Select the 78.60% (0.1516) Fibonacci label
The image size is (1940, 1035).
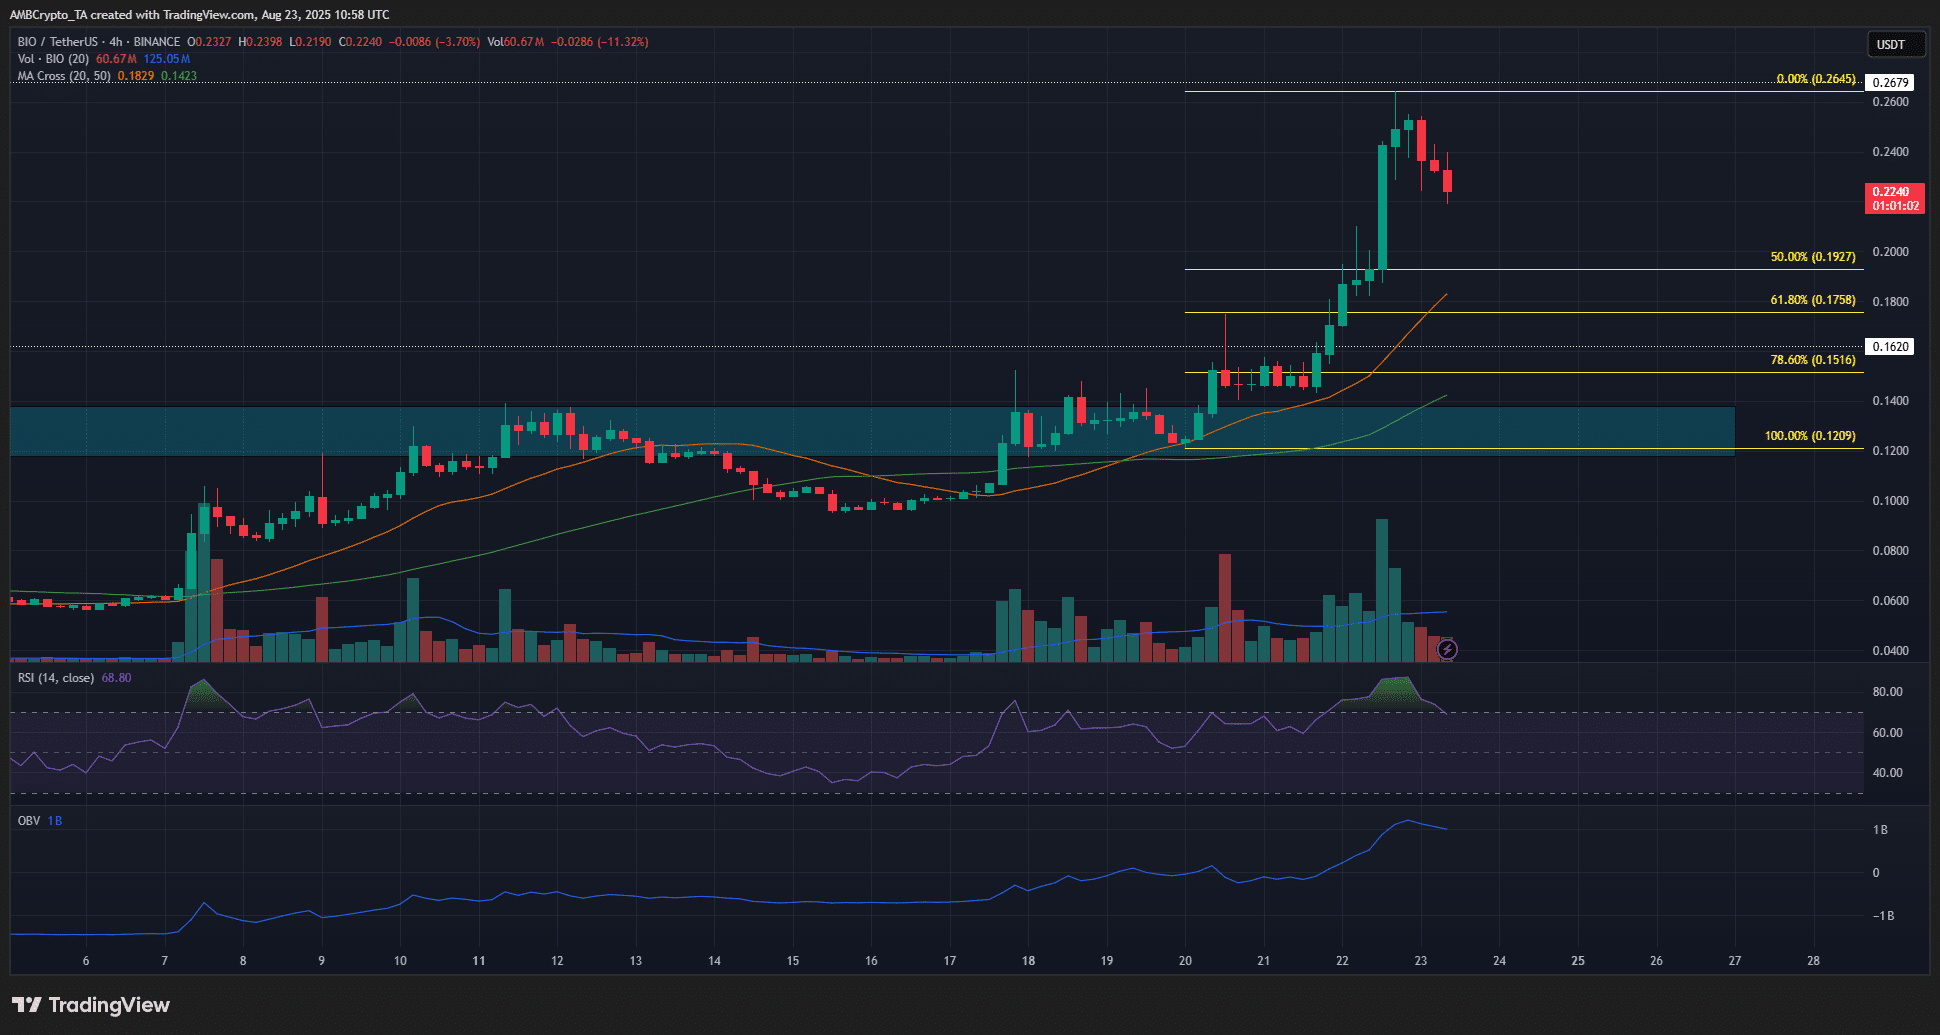coord(1813,360)
